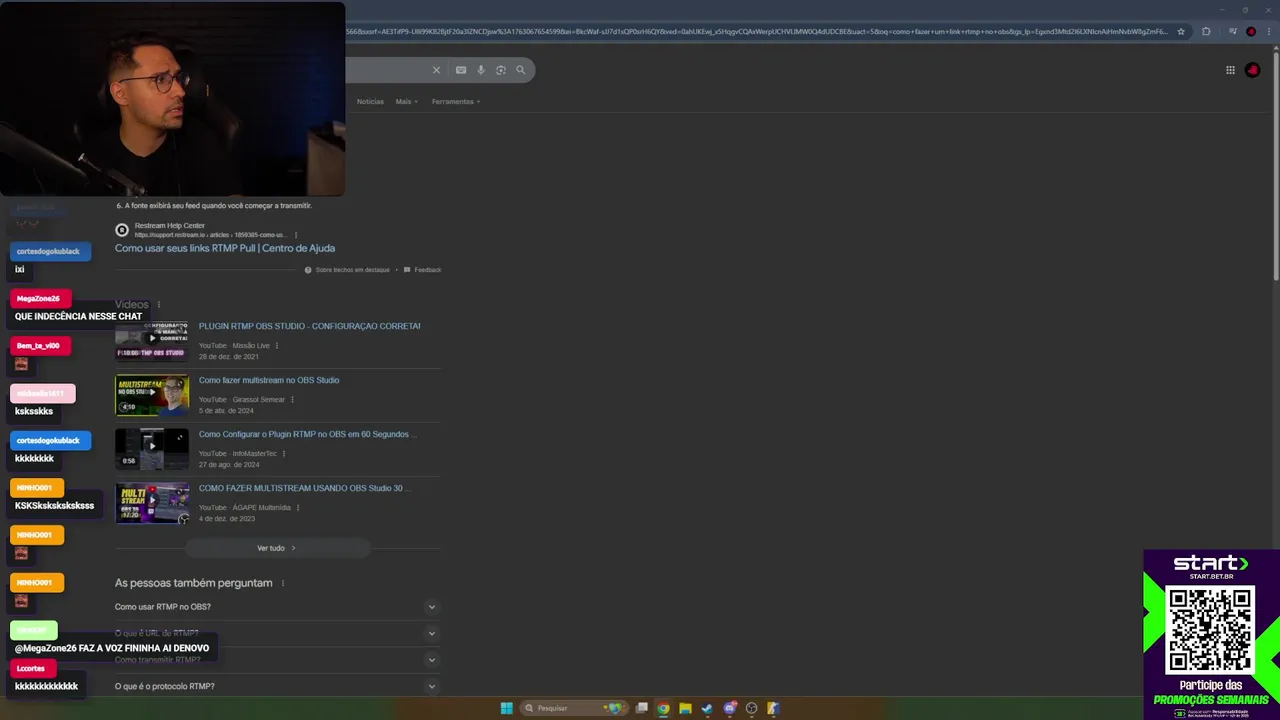The image size is (1280, 720).
Task: Open the virtual keyboard input icon
Action: (461, 70)
